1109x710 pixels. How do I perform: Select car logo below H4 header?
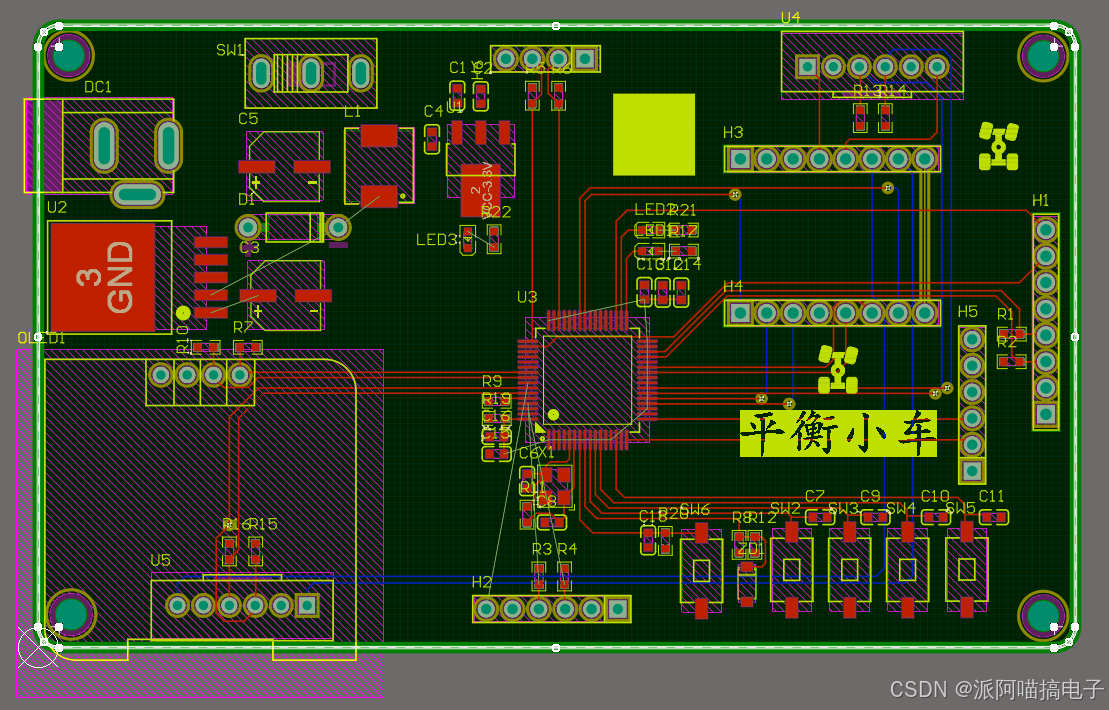tap(838, 368)
